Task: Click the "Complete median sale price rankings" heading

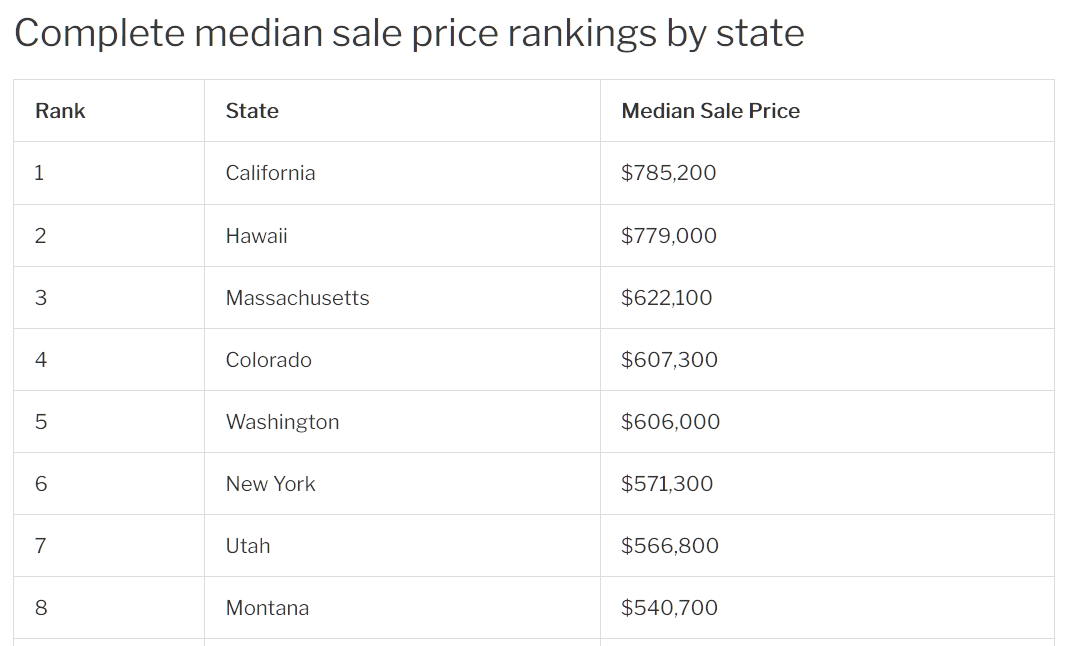Action: click(x=409, y=33)
